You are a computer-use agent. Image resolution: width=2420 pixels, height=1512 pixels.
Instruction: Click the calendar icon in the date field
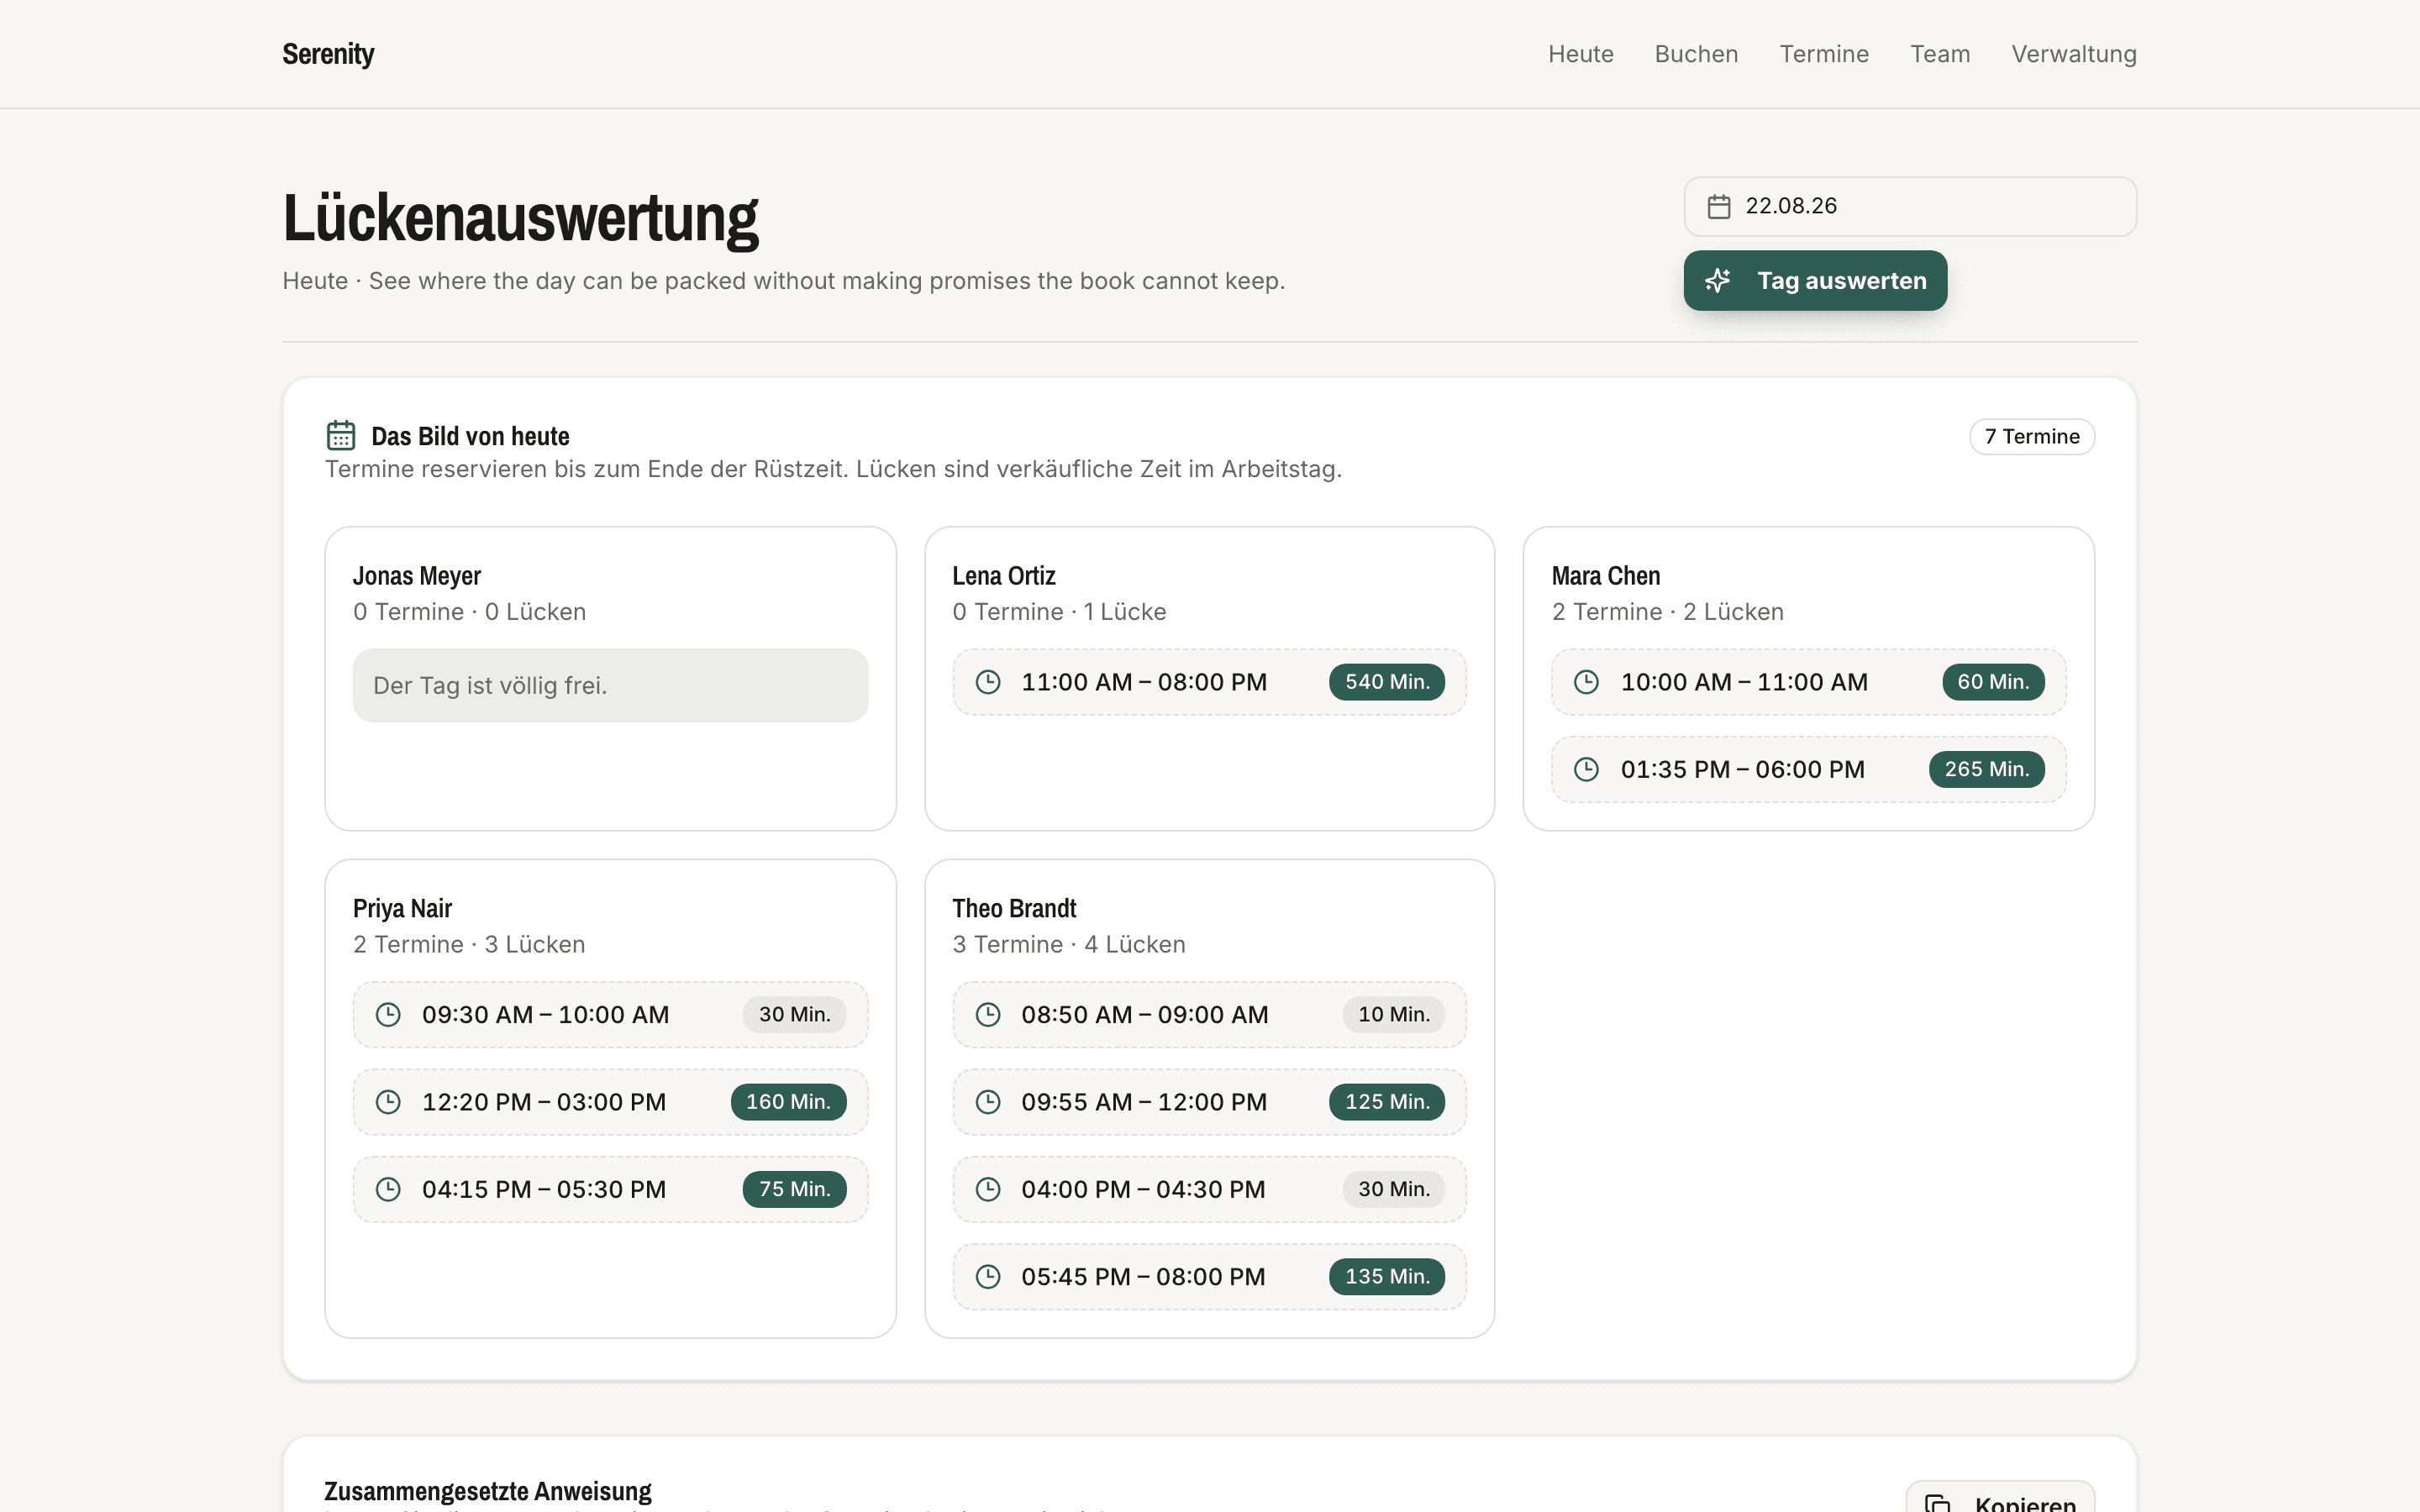(x=1719, y=206)
